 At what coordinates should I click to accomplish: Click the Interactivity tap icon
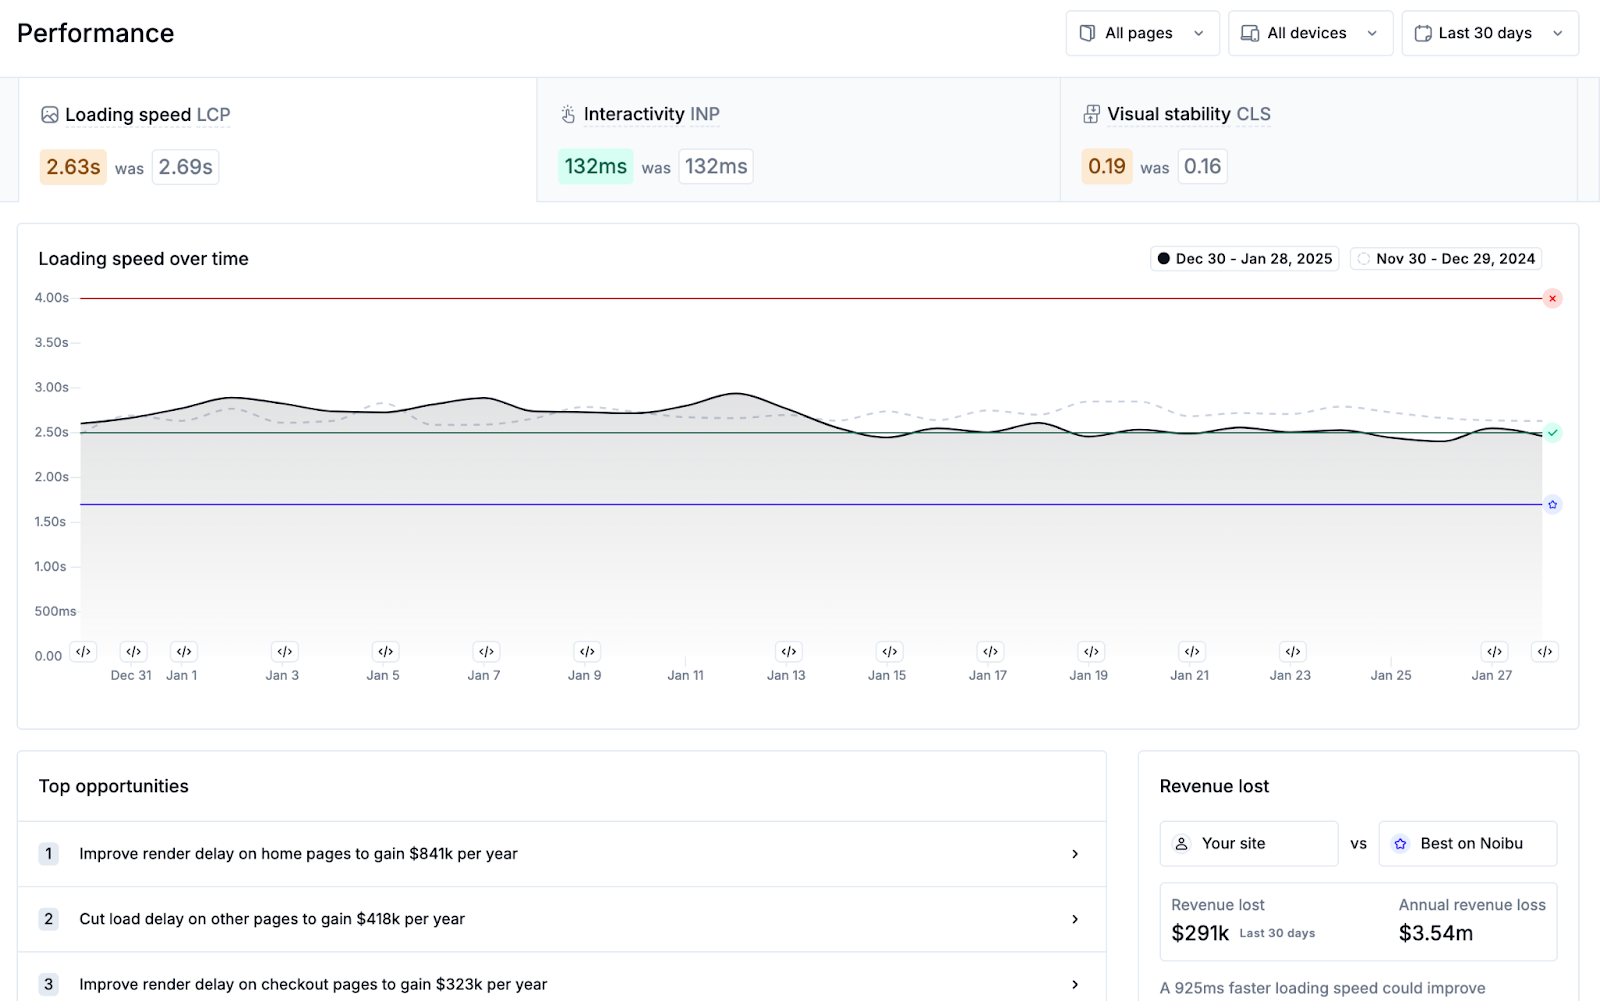[x=568, y=115]
